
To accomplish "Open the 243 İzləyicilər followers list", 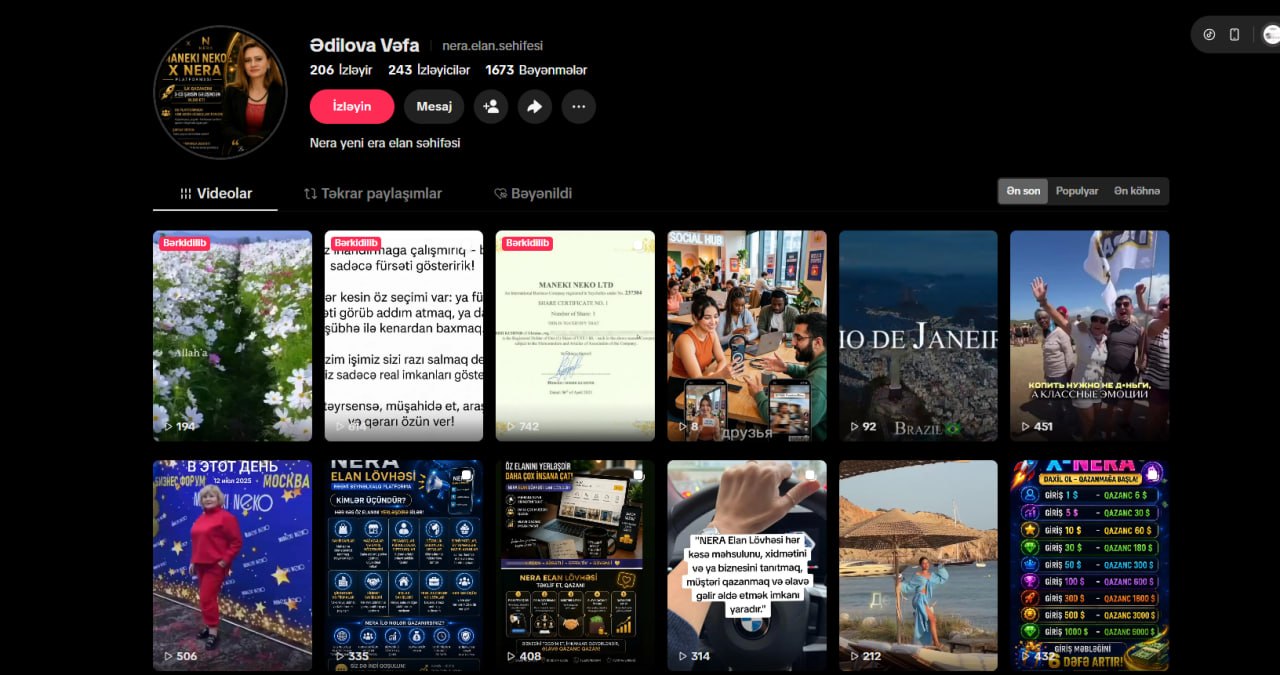I will click(x=429, y=70).
